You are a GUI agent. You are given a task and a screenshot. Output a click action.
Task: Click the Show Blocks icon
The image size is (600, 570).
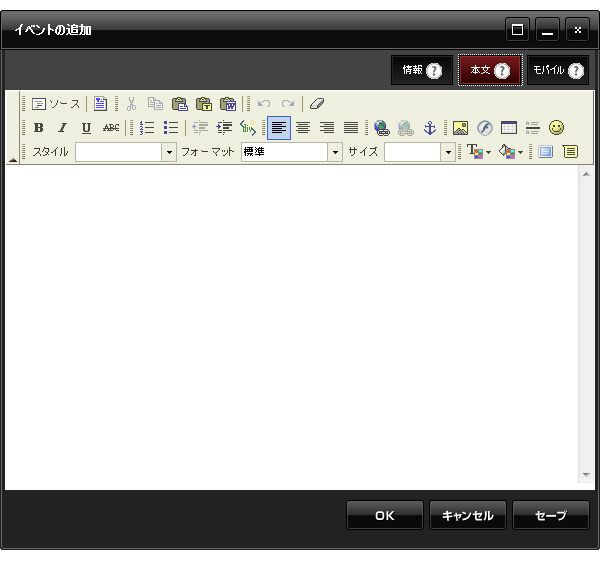pos(570,152)
